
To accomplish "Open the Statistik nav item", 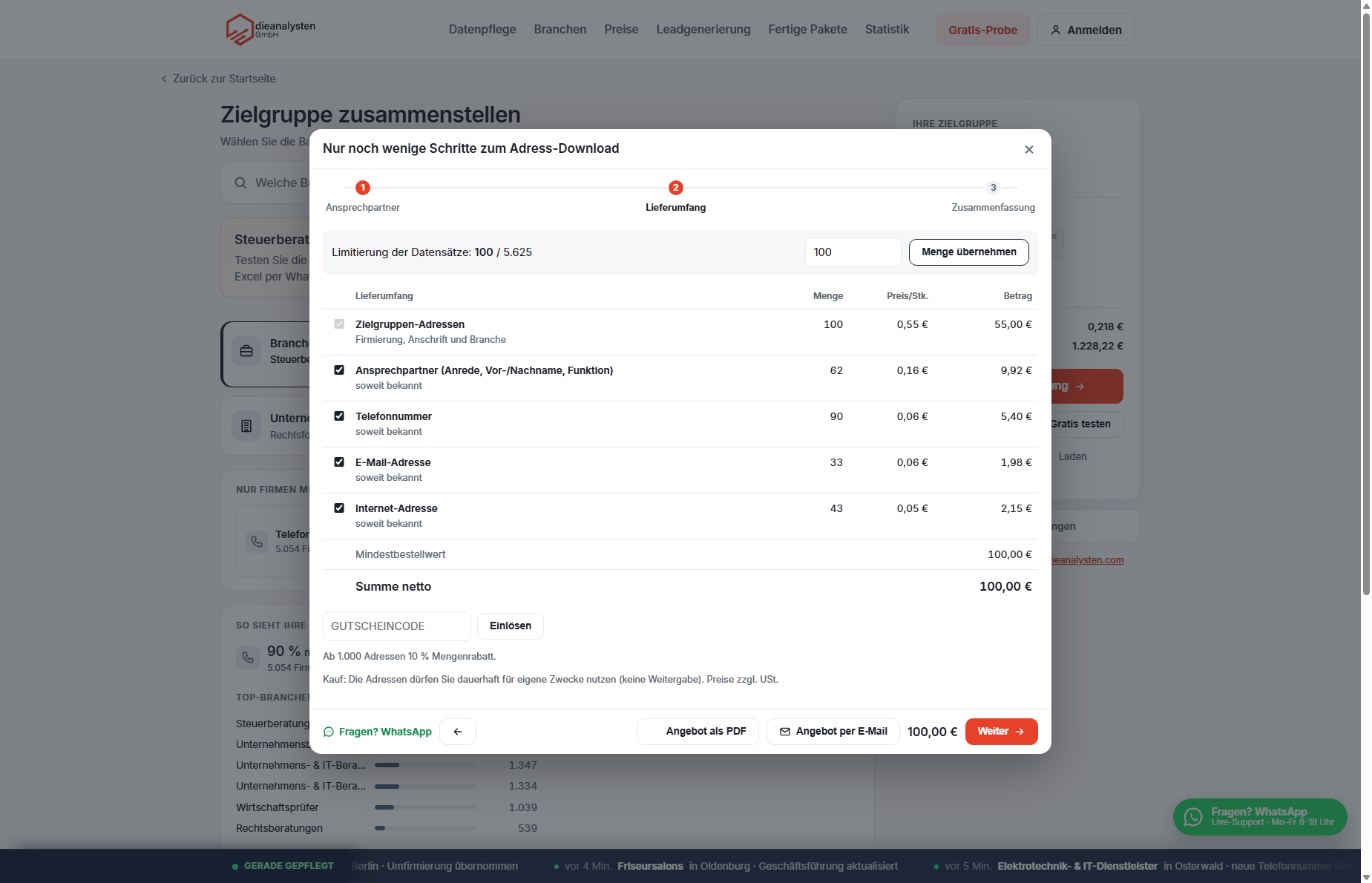I will (x=887, y=29).
